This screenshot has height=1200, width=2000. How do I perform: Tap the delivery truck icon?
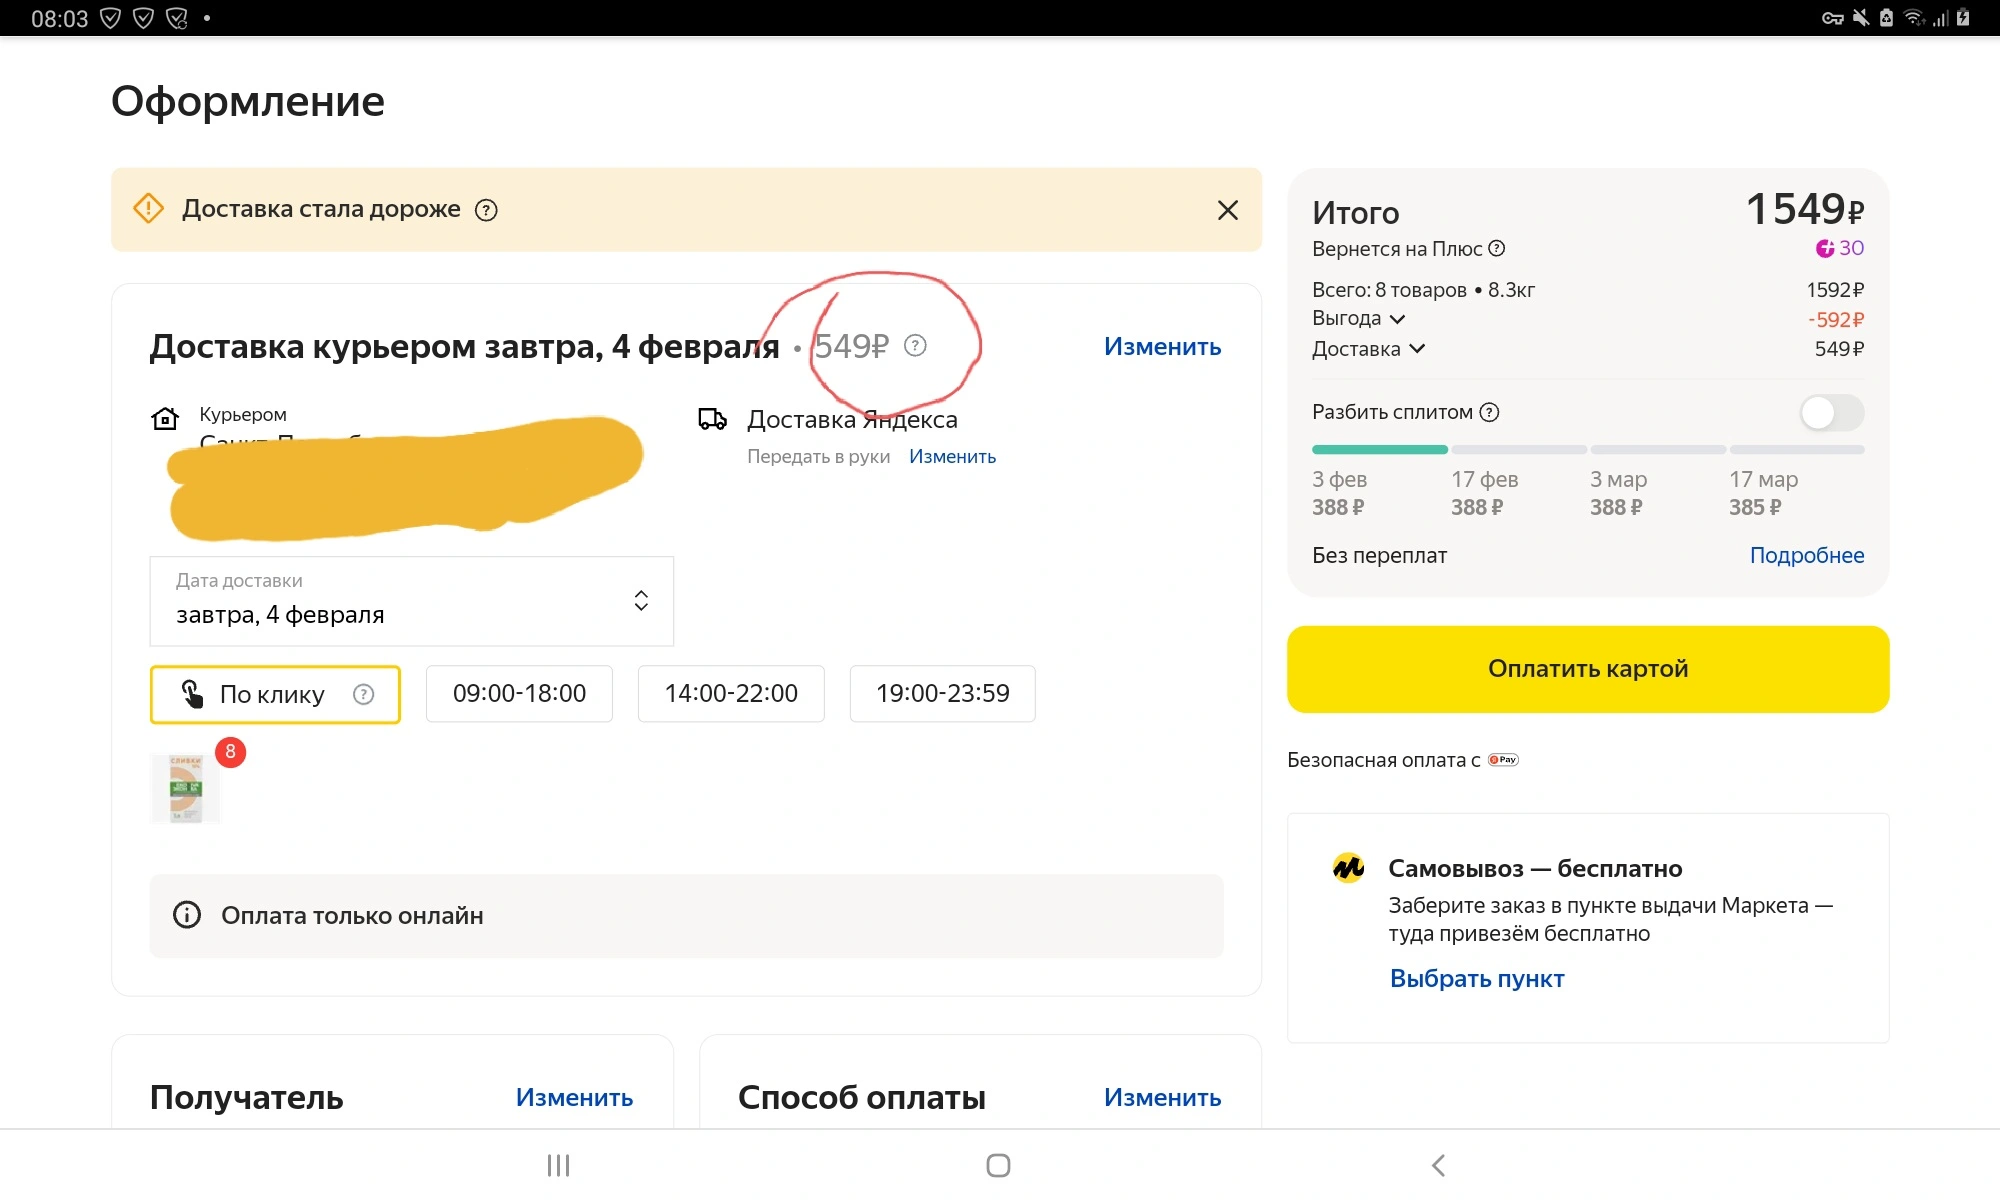pos(712,419)
